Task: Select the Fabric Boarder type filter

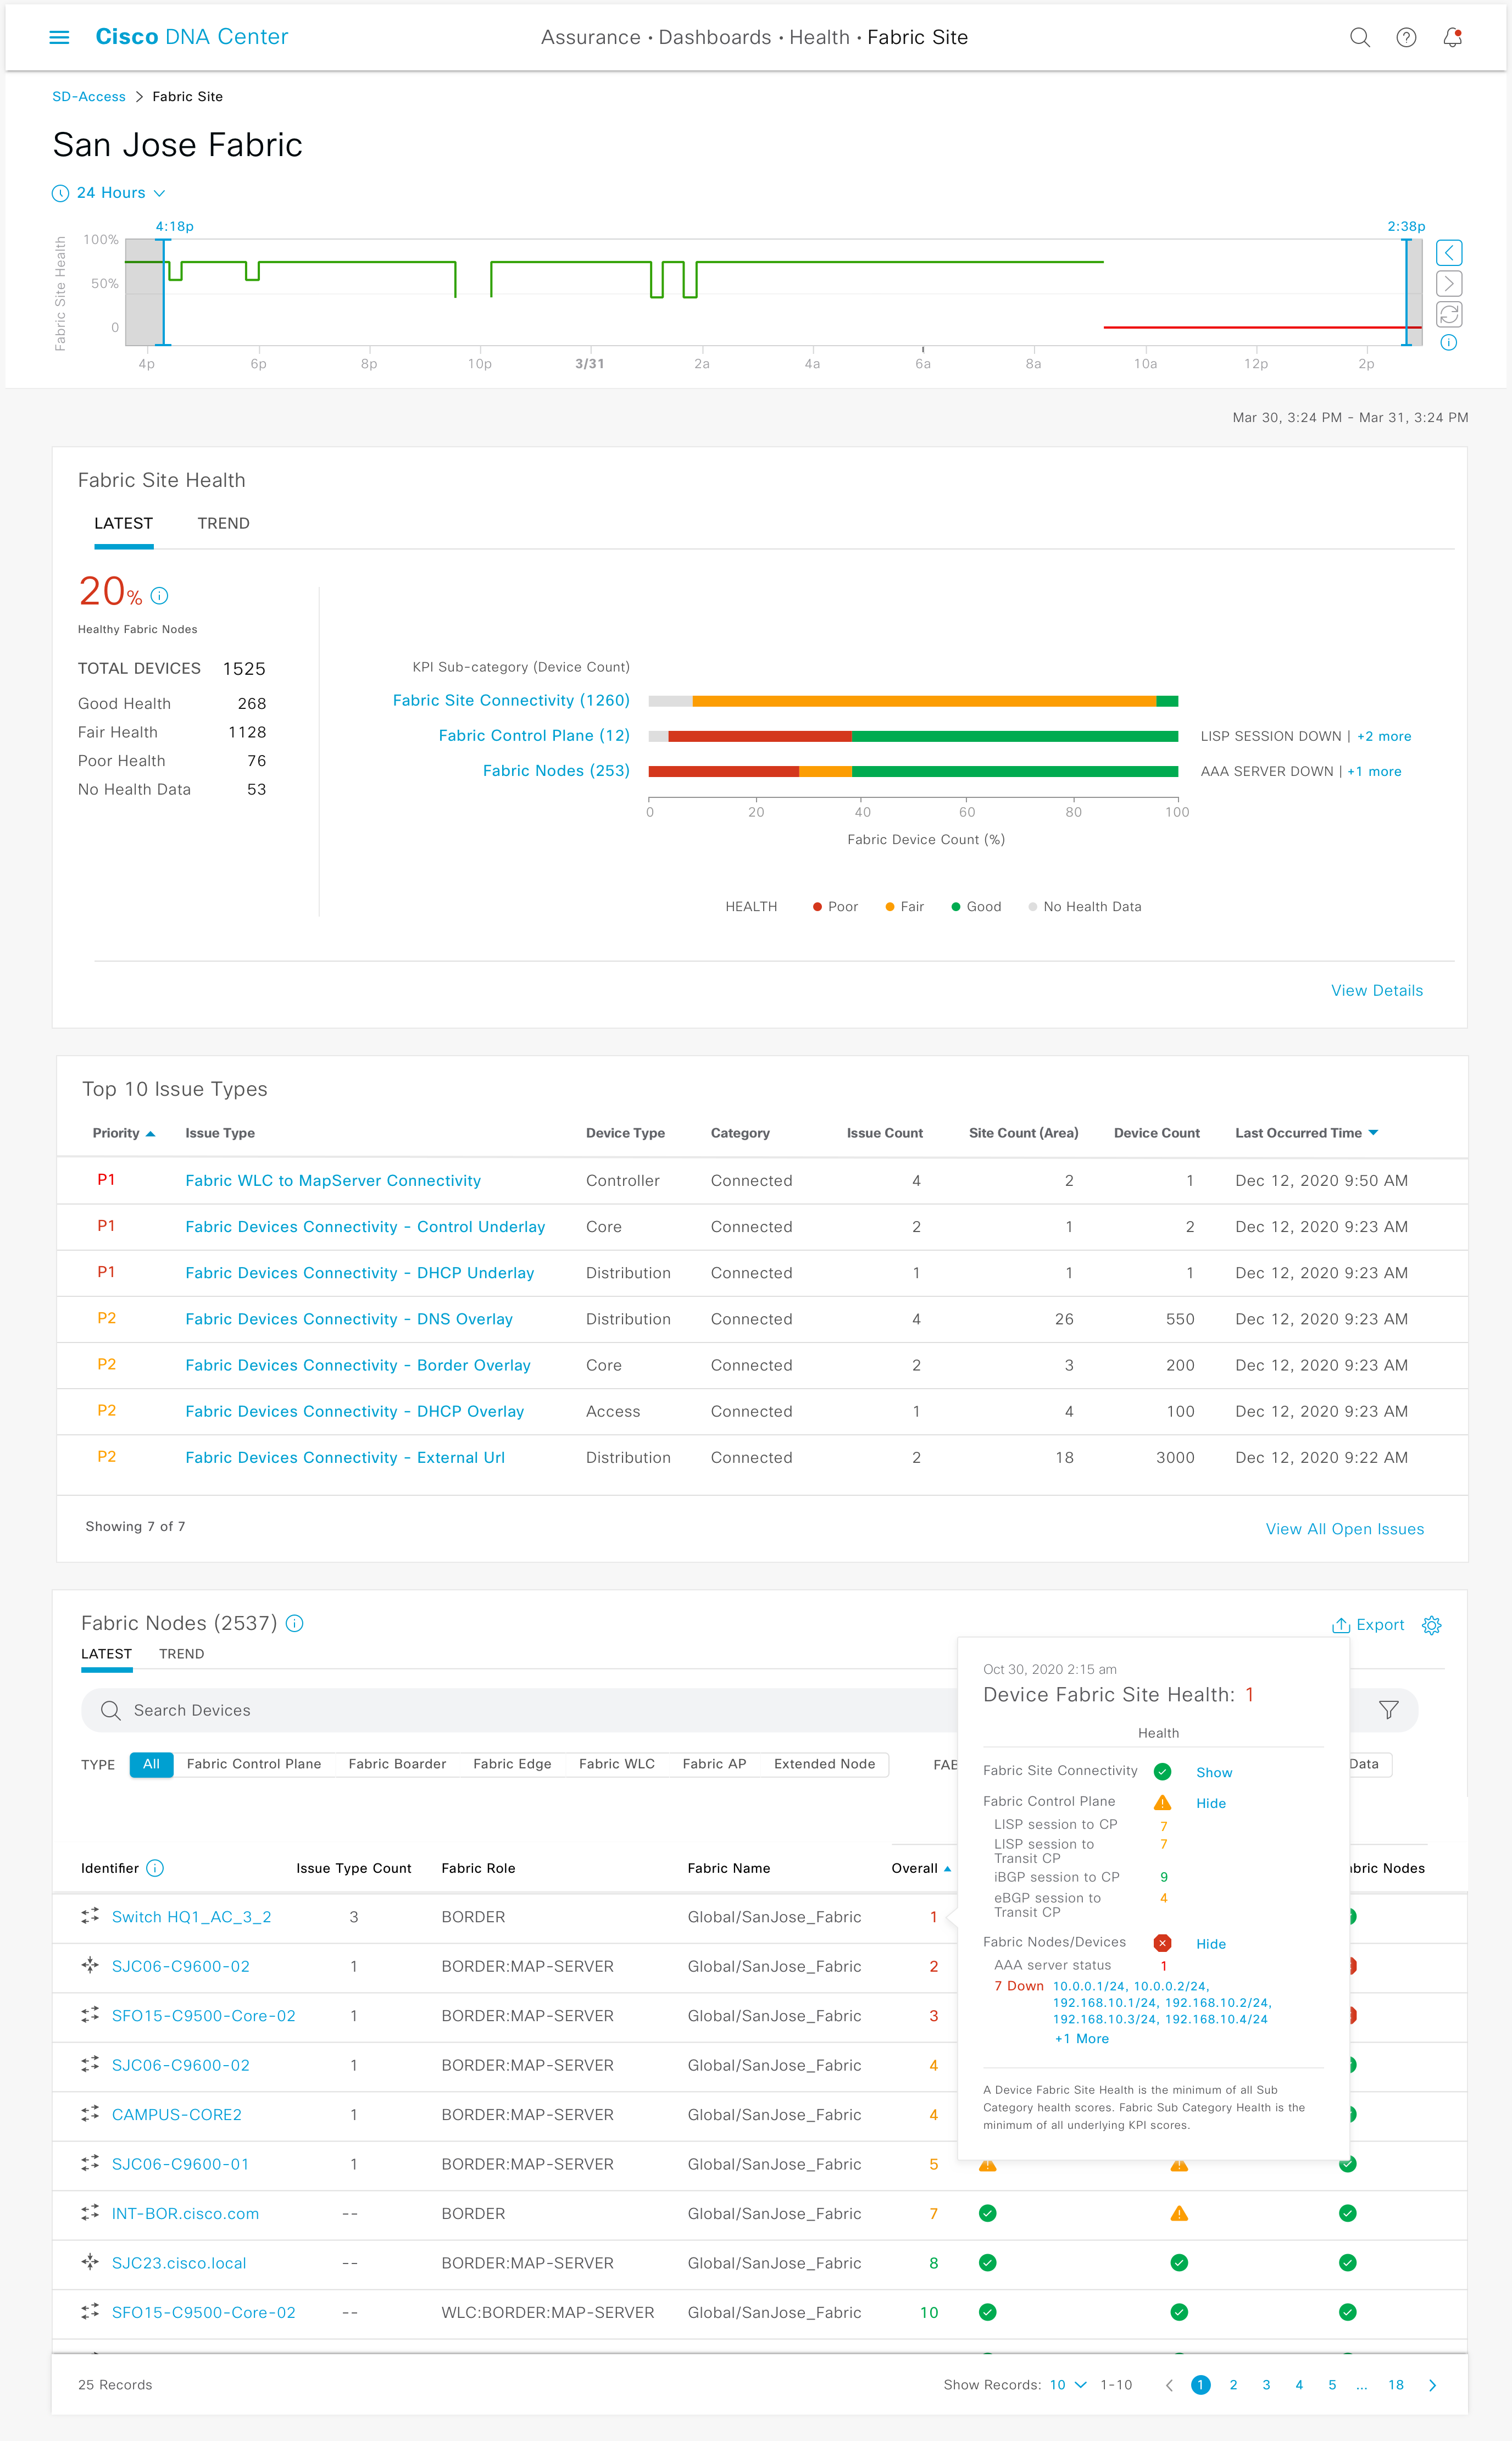Action: 397,1764
